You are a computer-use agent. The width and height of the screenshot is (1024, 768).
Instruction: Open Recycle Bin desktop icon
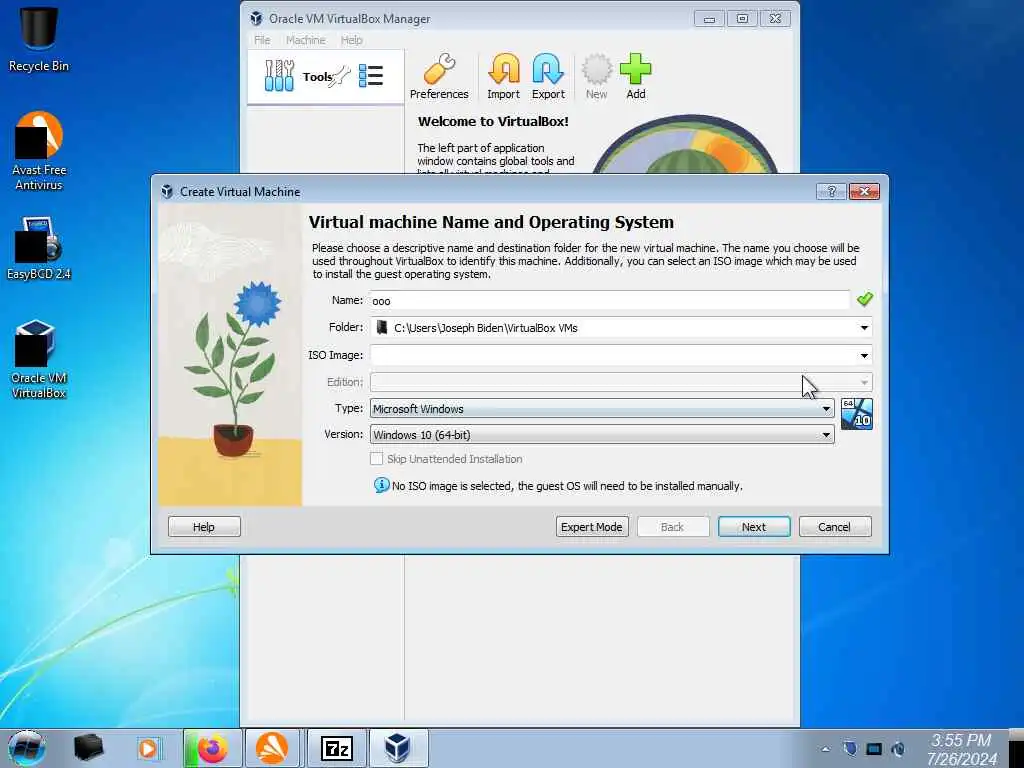tap(39, 38)
